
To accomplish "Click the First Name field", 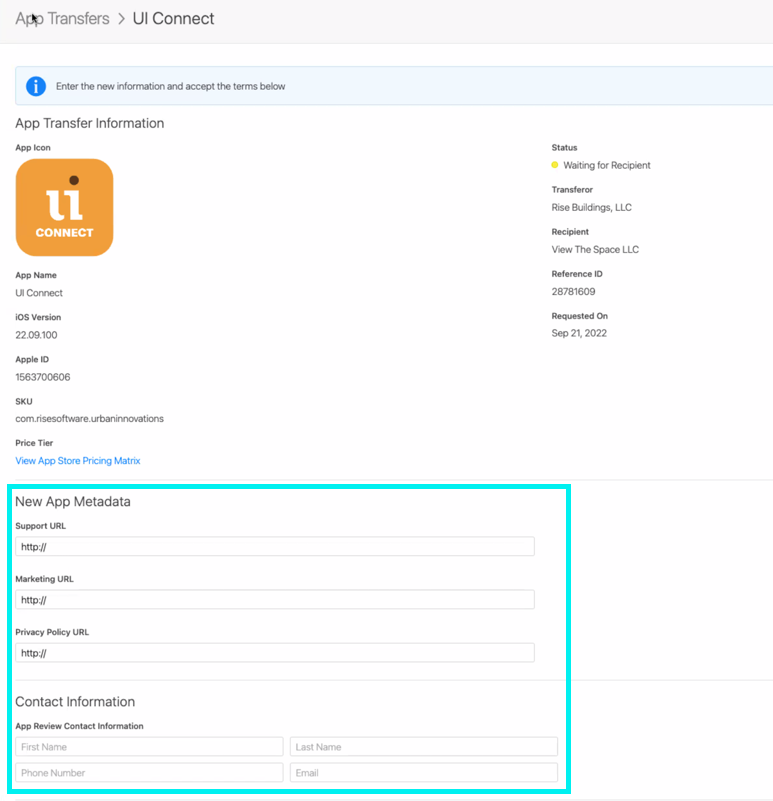I will click(x=149, y=747).
